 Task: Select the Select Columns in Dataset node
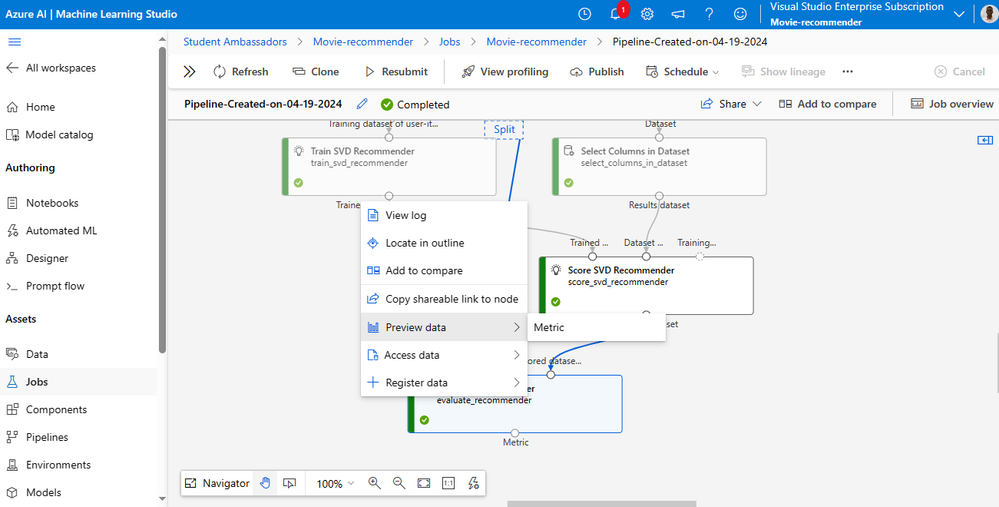click(x=659, y=167)
